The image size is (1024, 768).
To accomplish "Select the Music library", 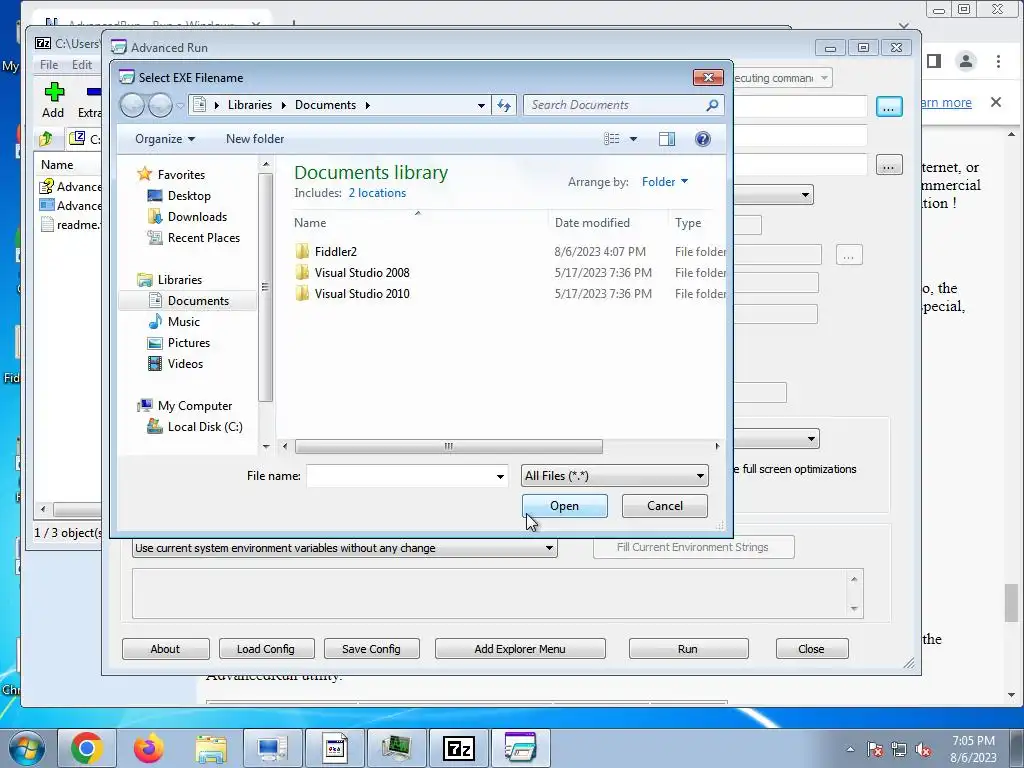I will [184, 321].
